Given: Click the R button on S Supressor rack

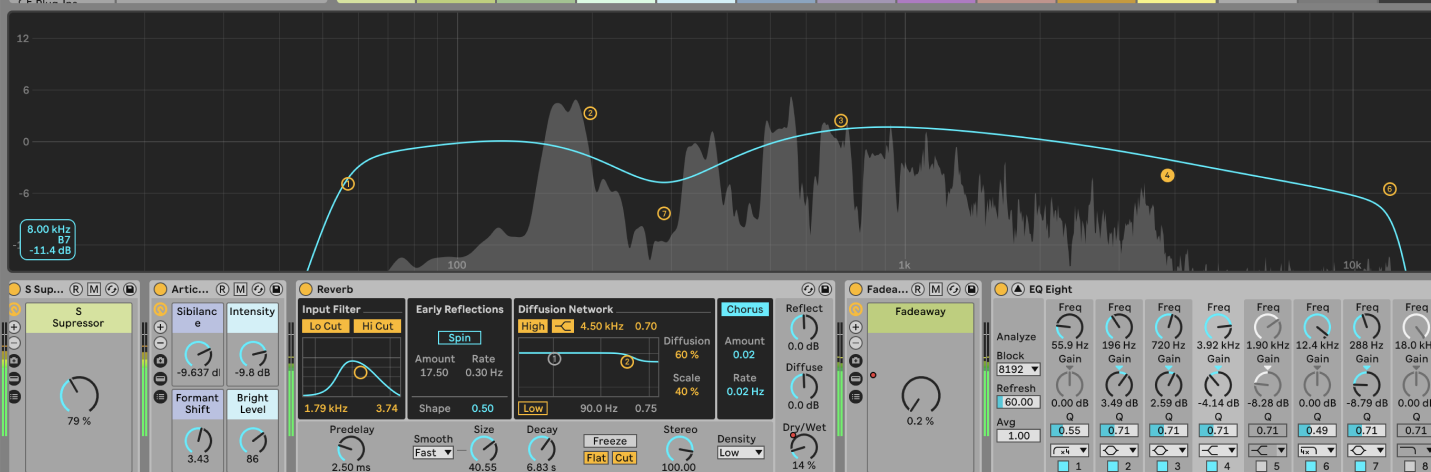Looking at the screenshot, I should coord(77,289).
